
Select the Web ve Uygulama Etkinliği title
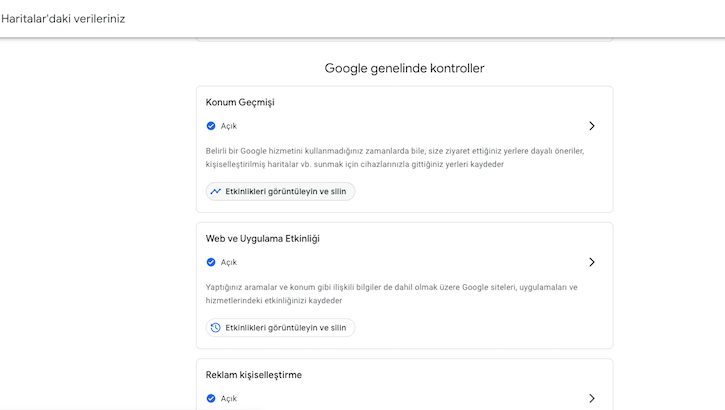(x=263, y=239)
